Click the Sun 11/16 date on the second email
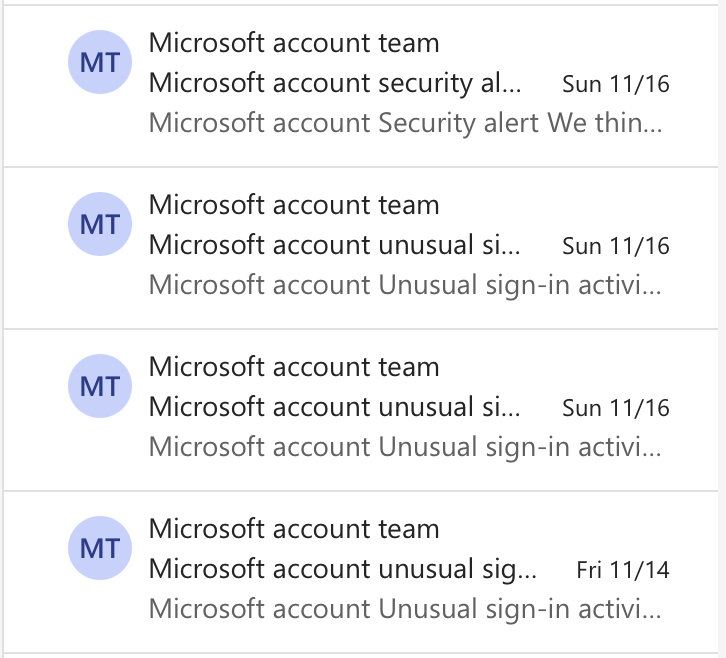This screenshot has width=726, height=658. [x=616, y=246]
